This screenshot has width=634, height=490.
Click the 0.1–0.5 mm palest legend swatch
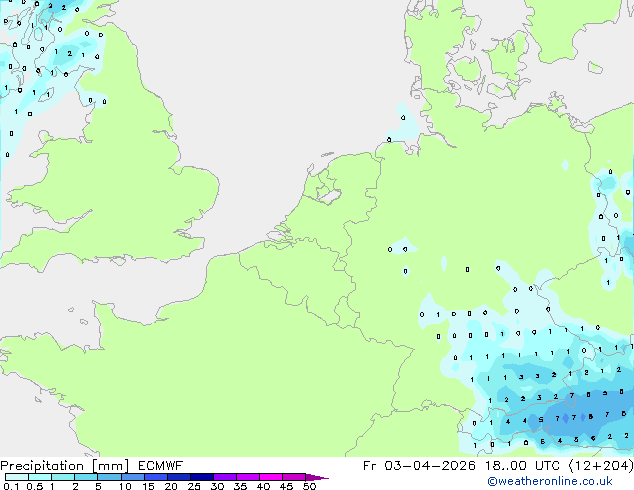(x=17, y=477)
